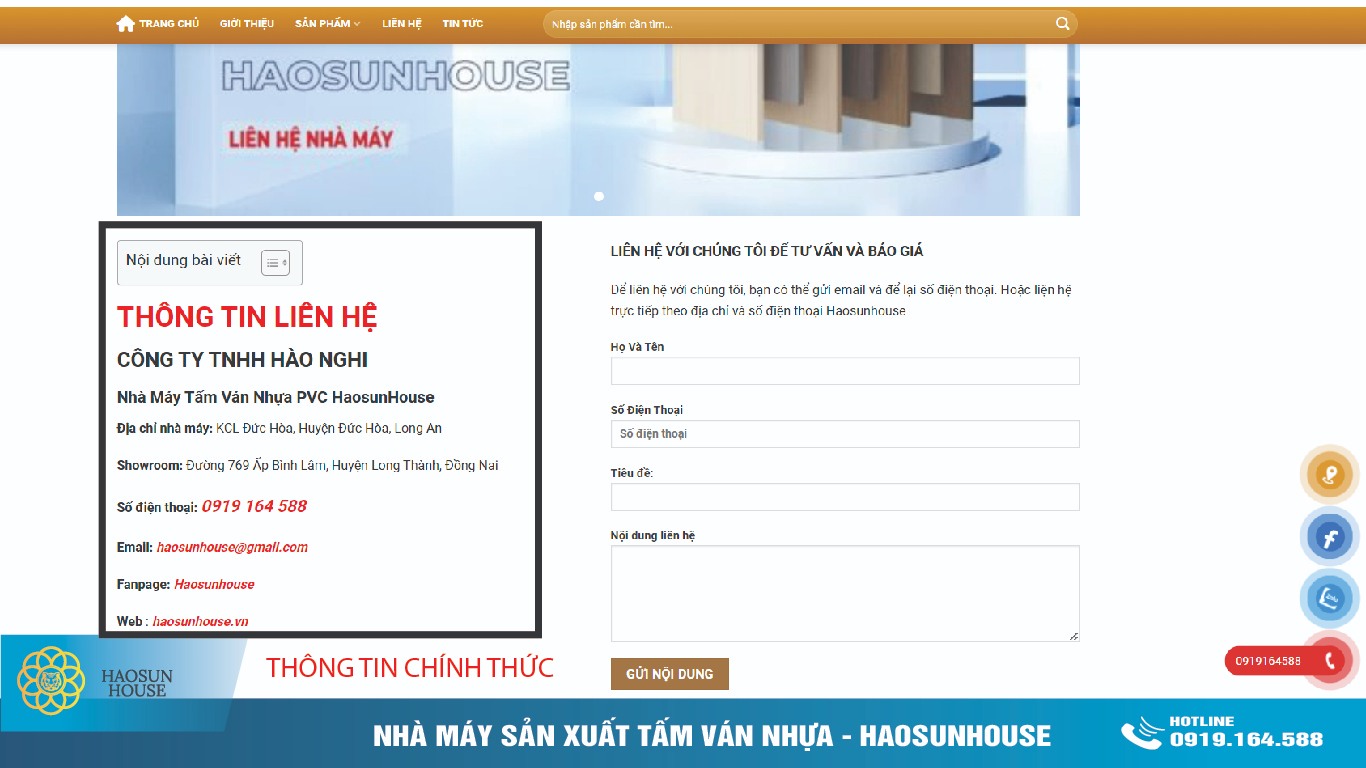Click the textarea resize grip corner
This screenshot has width=1366, height=768.
click(1074, 636)
